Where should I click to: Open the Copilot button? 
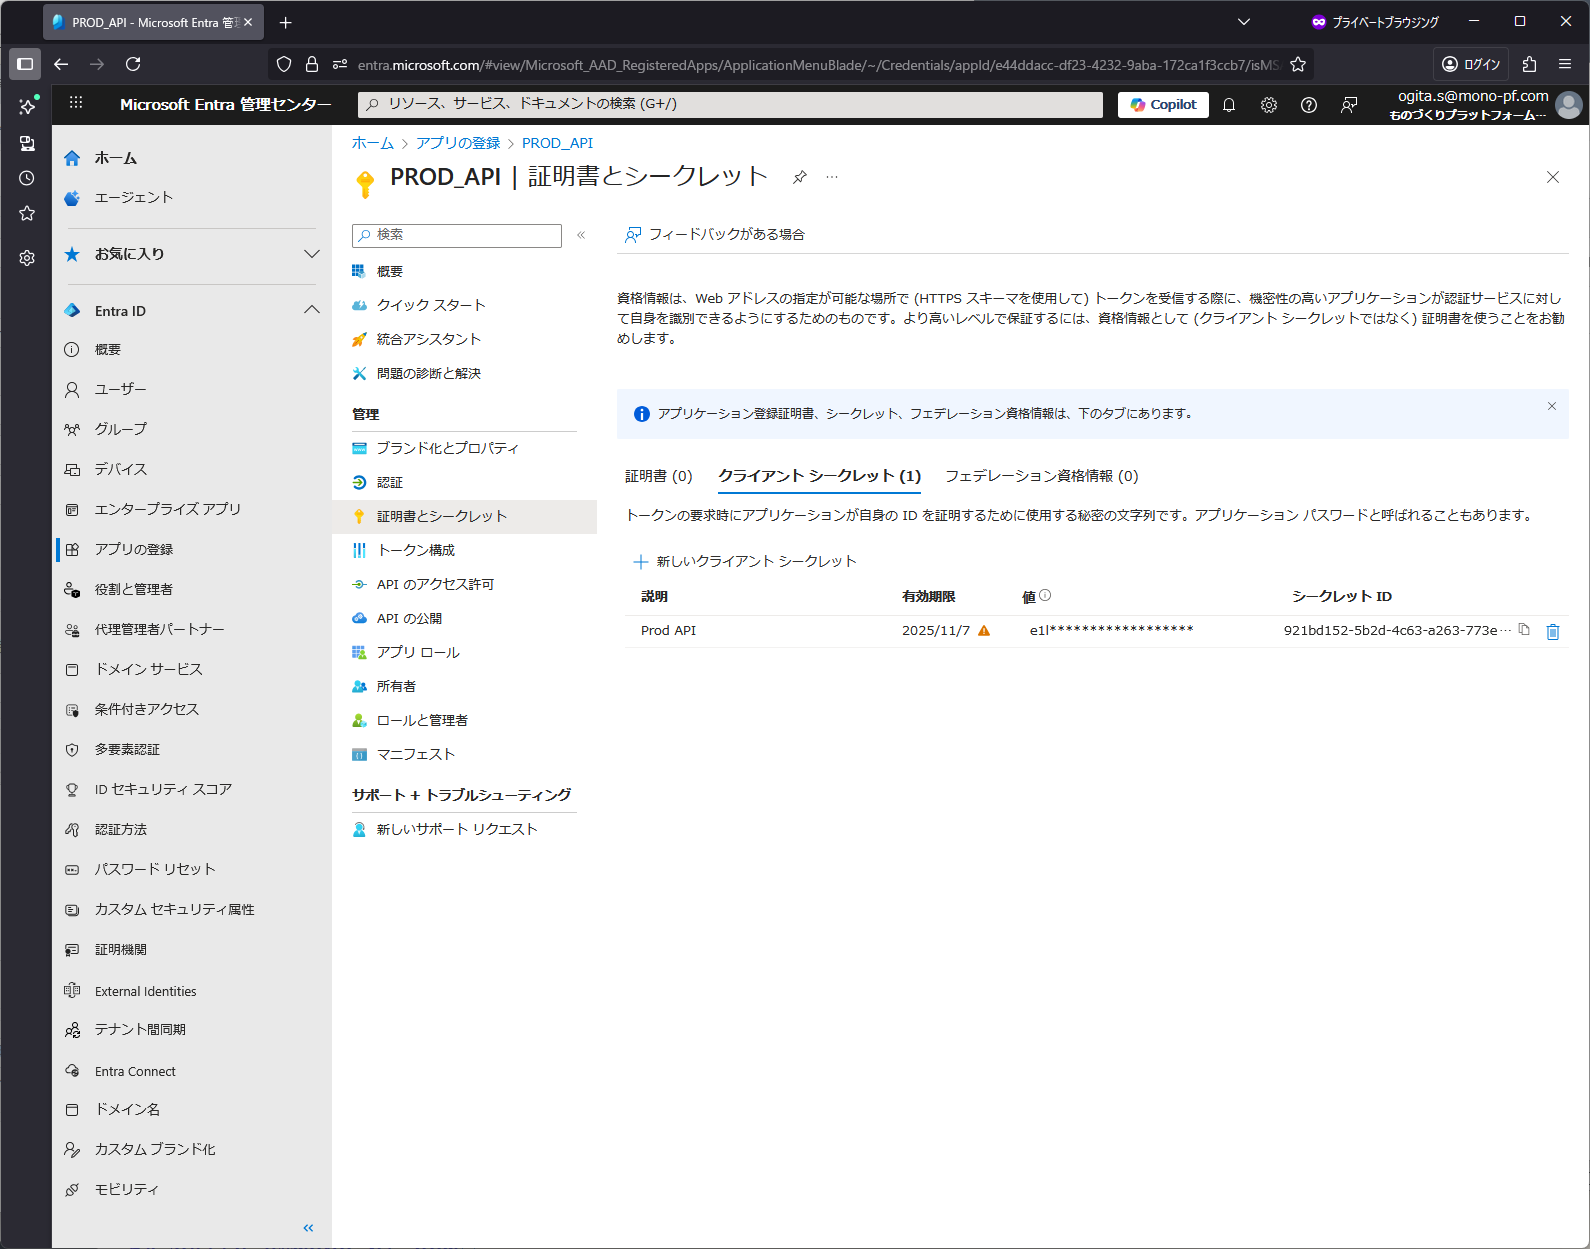pos(1163,105)
